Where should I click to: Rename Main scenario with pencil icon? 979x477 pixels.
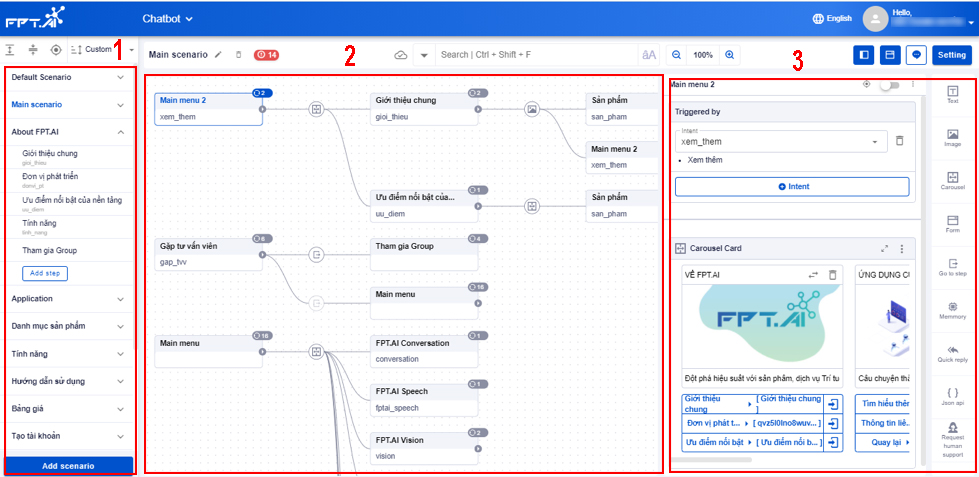tap(218, 55)
